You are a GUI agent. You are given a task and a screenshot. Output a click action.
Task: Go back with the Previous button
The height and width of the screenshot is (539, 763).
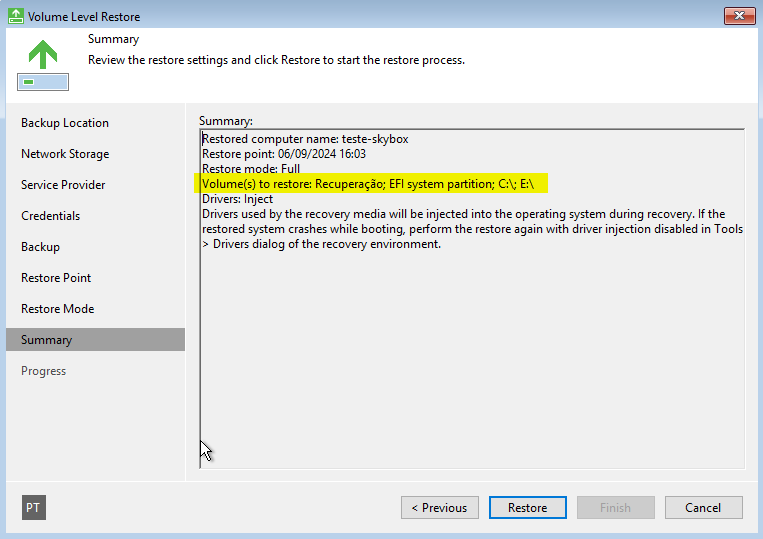pyautogui.click(x=440, y=507)
